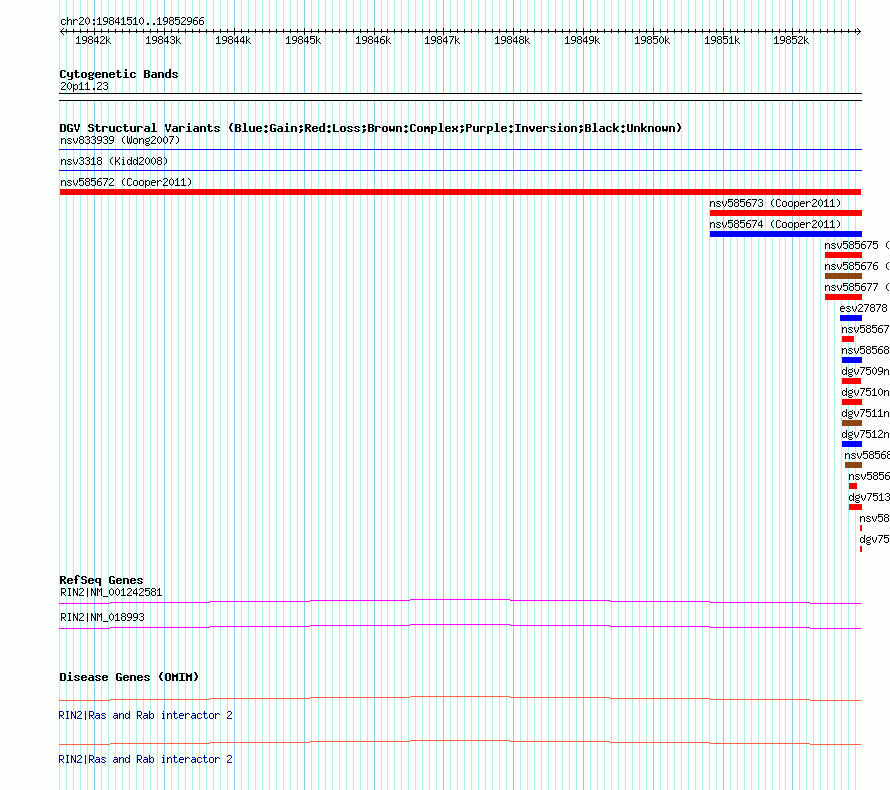
Task: Open variant nsv833939 (Wong2007) label
Action: (x=120, y=140)
